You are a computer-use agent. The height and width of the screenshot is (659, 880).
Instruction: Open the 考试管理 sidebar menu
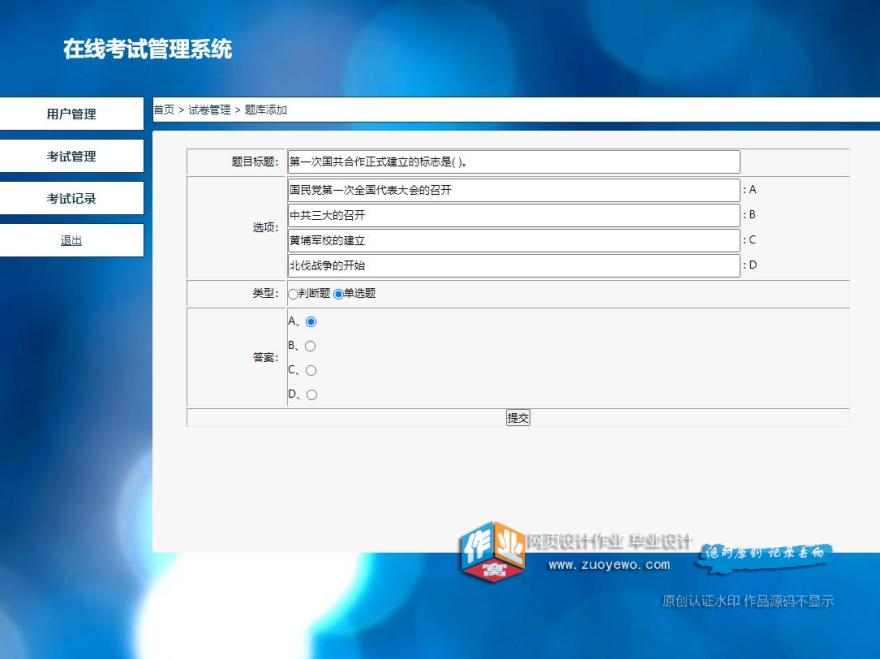click(70, 156)
